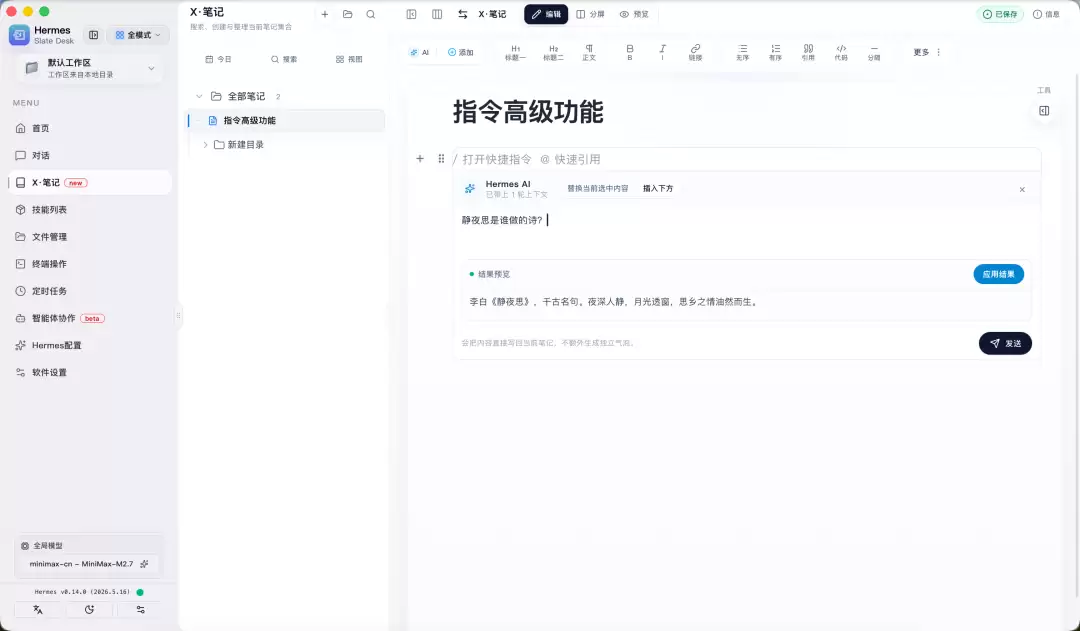Image resolution: width=1080 pixels, height=631 pixels.
Task: Click the 搜索 button in the note list
Action: pyautogui.click(x=284, y=59)
